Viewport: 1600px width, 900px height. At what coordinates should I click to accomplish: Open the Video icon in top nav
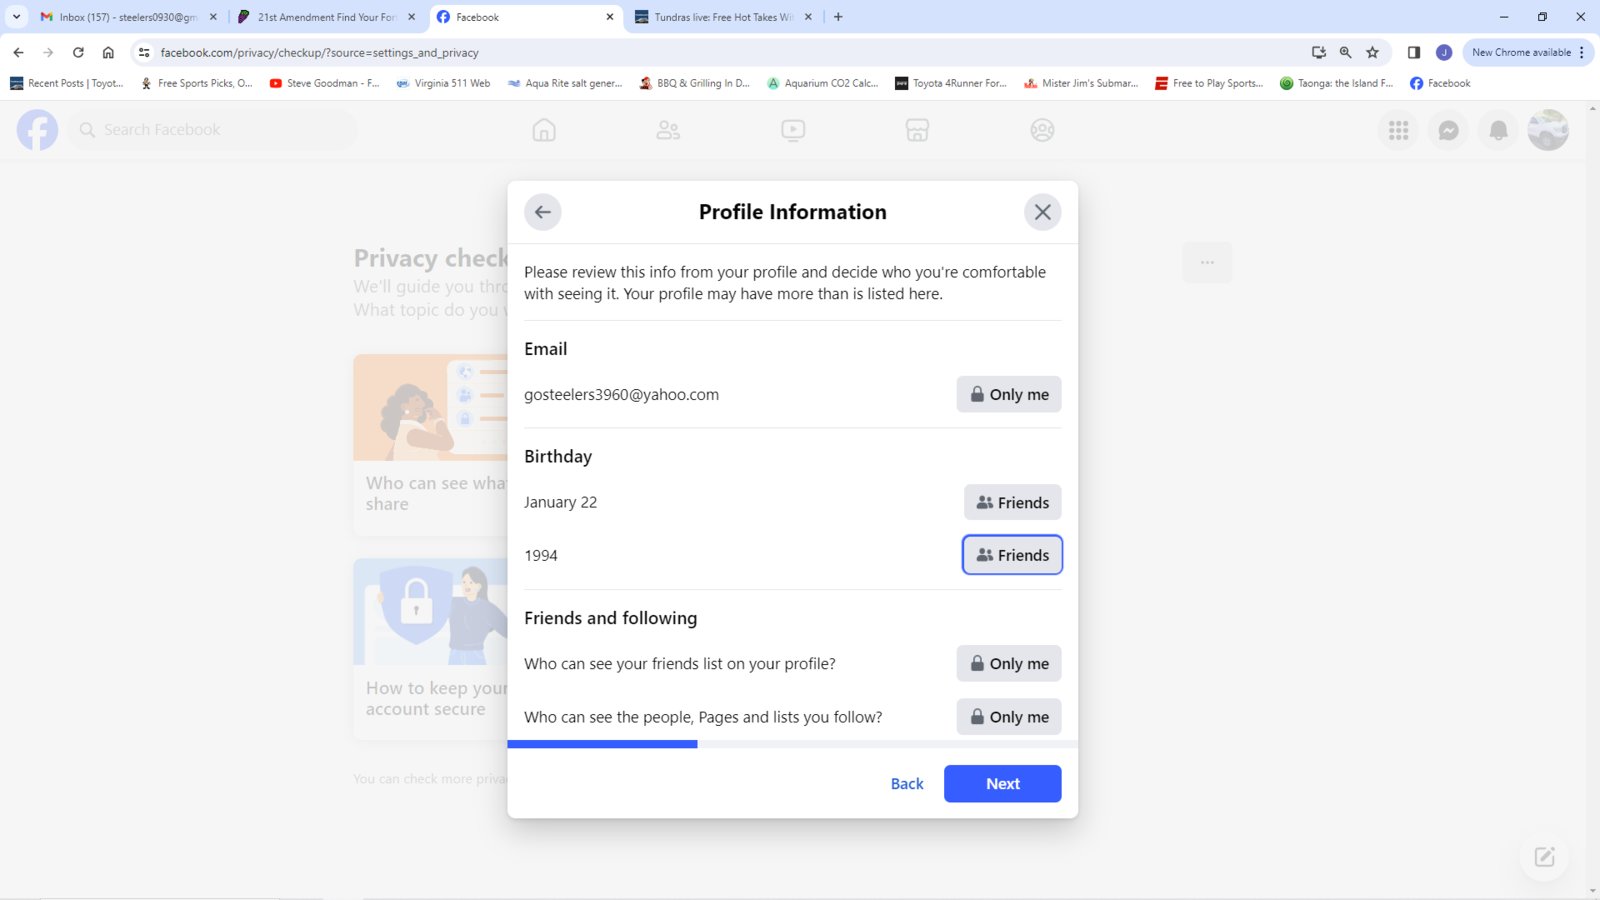pos(793,130)
